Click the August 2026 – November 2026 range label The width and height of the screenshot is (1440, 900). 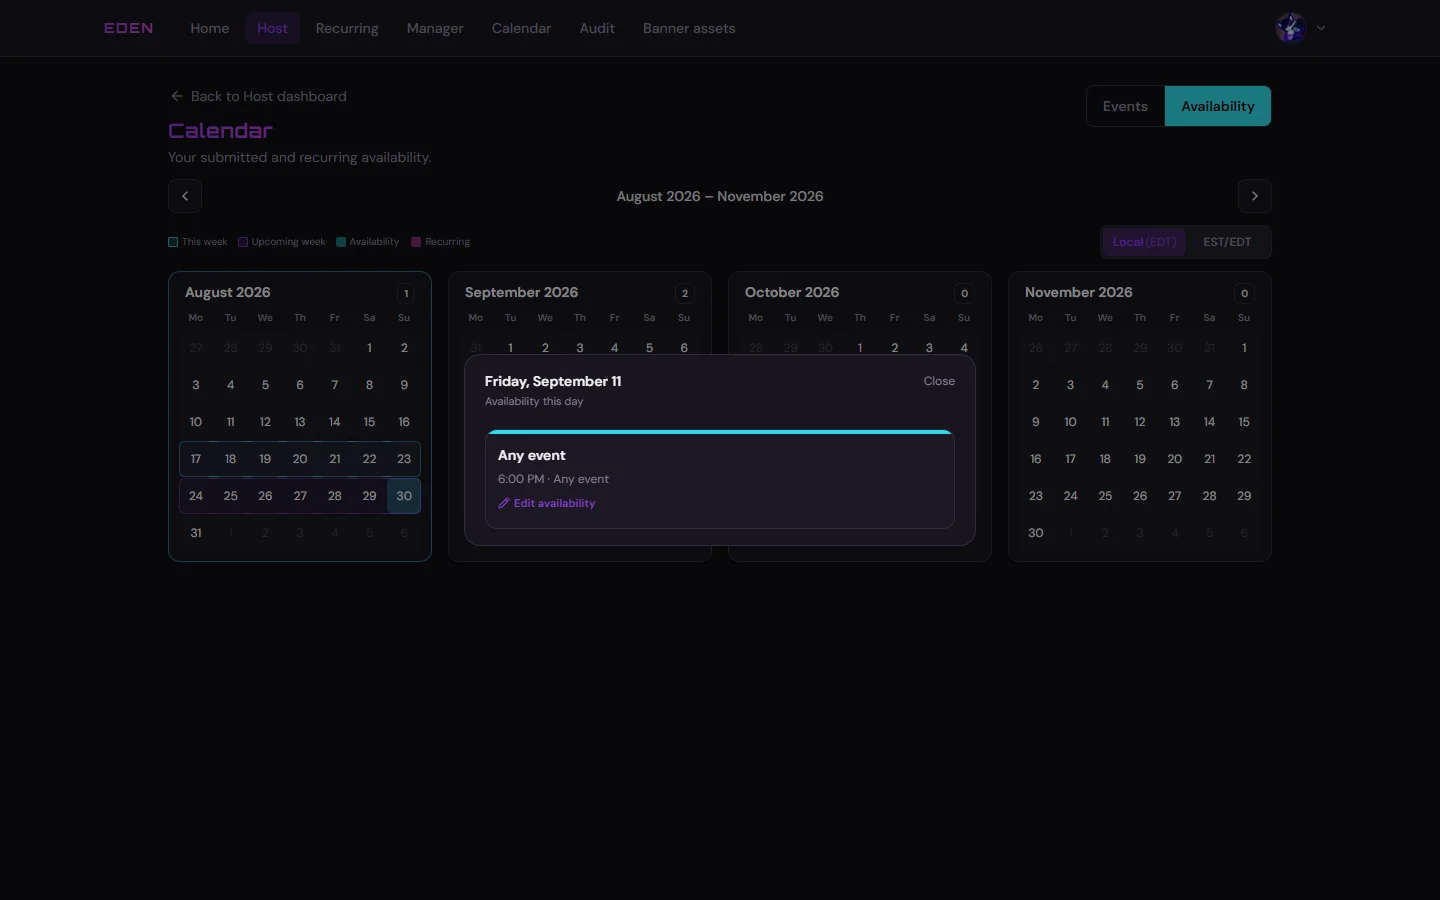coord(720,196)
